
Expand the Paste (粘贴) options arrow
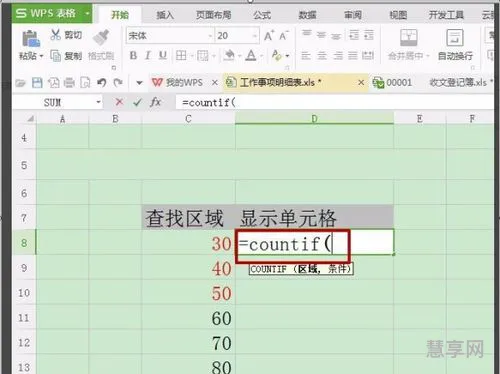coord(41,56)
